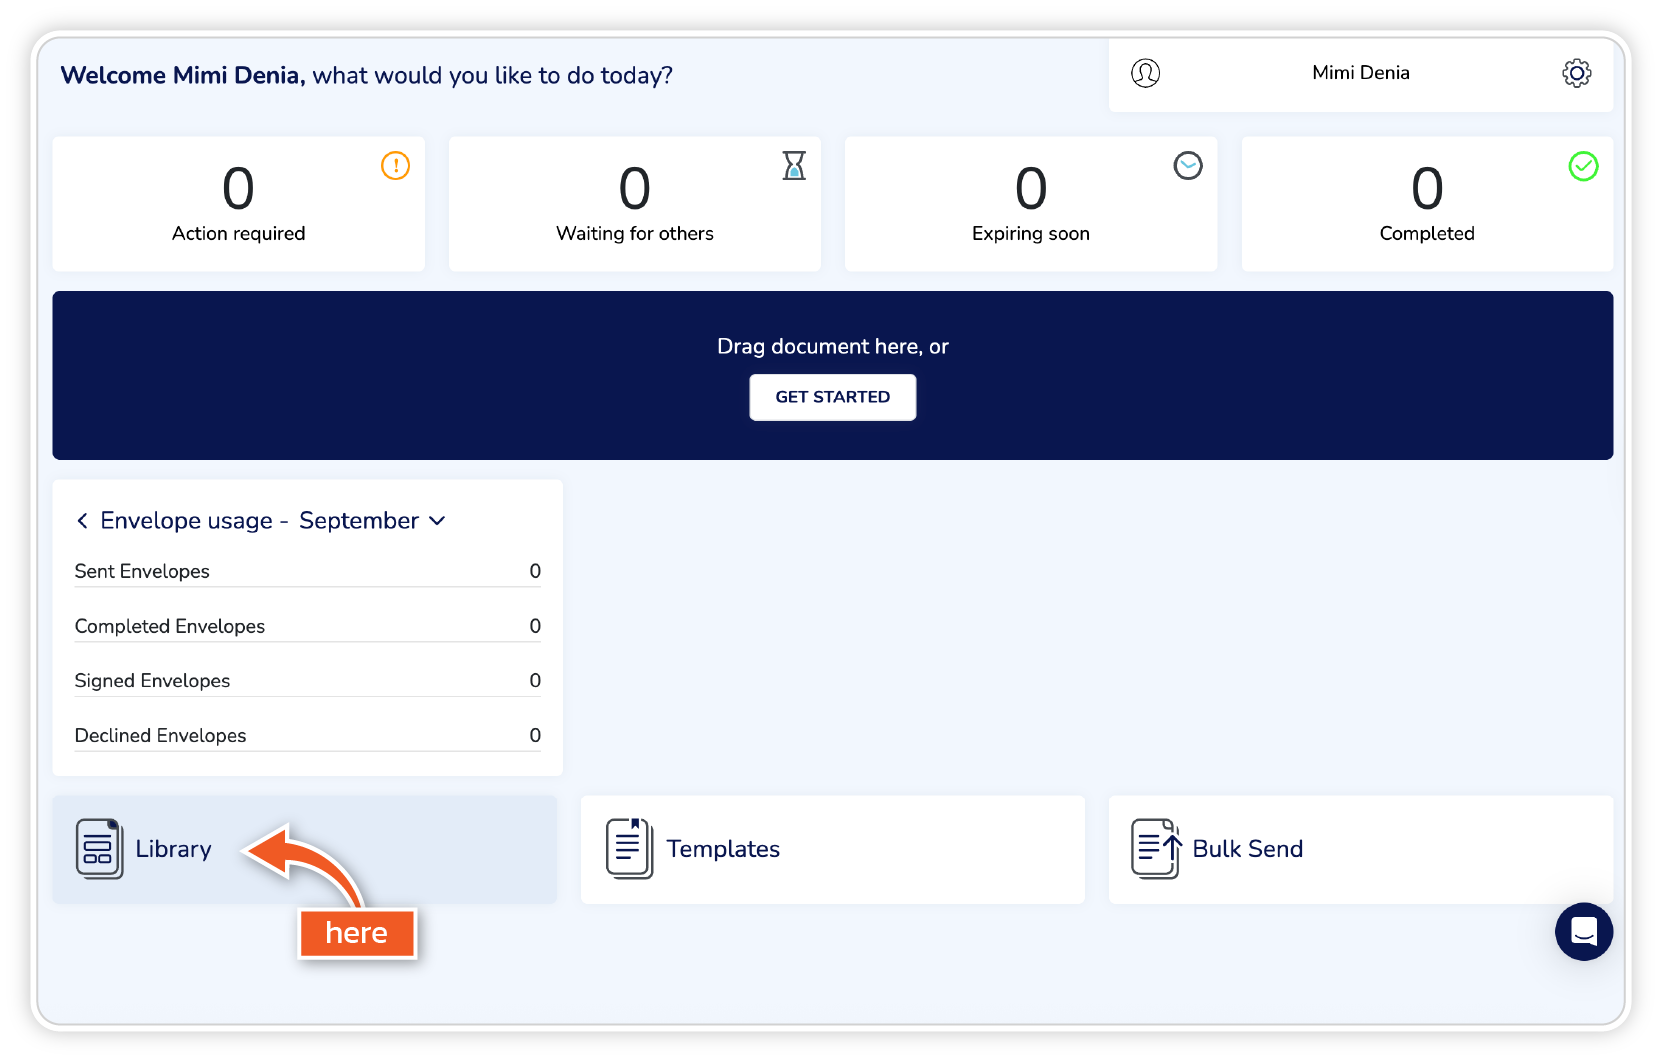
Task: Open the Waiting for others card
Action: pos(635,204)
